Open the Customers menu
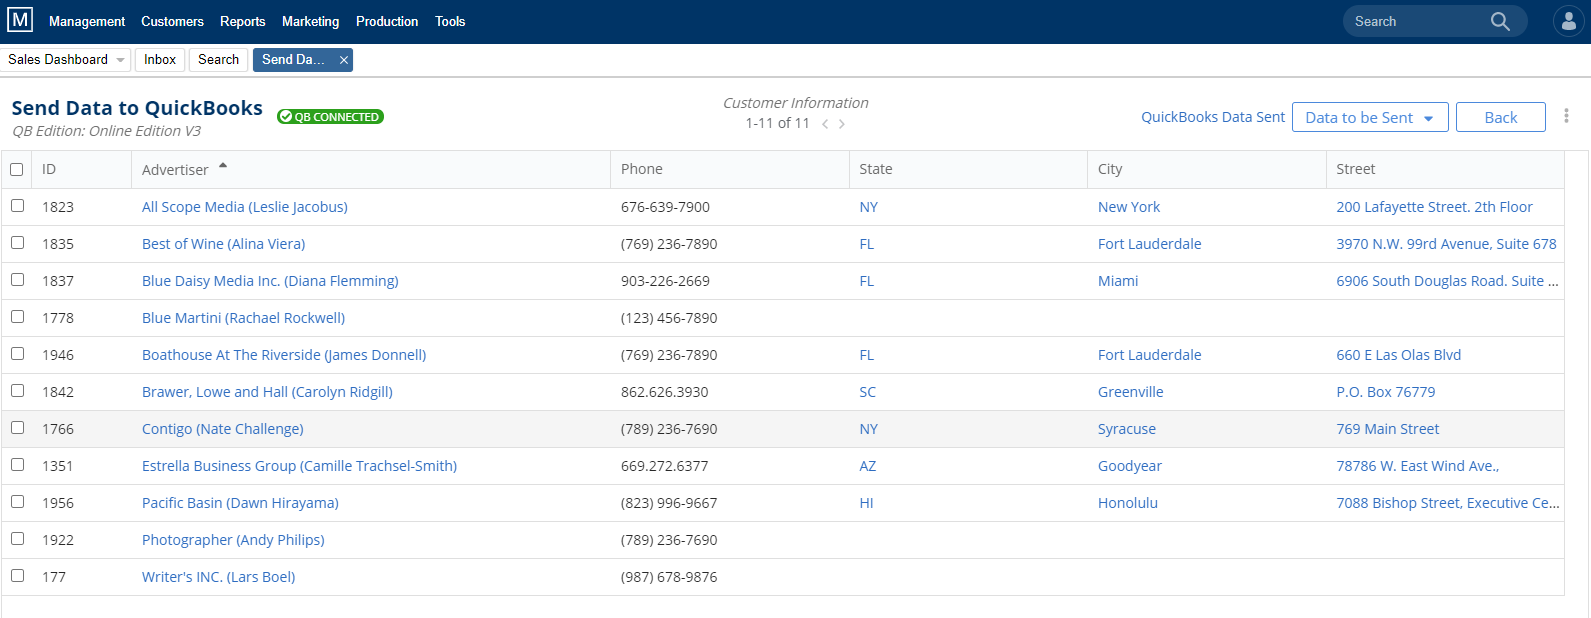 [172, 21]
